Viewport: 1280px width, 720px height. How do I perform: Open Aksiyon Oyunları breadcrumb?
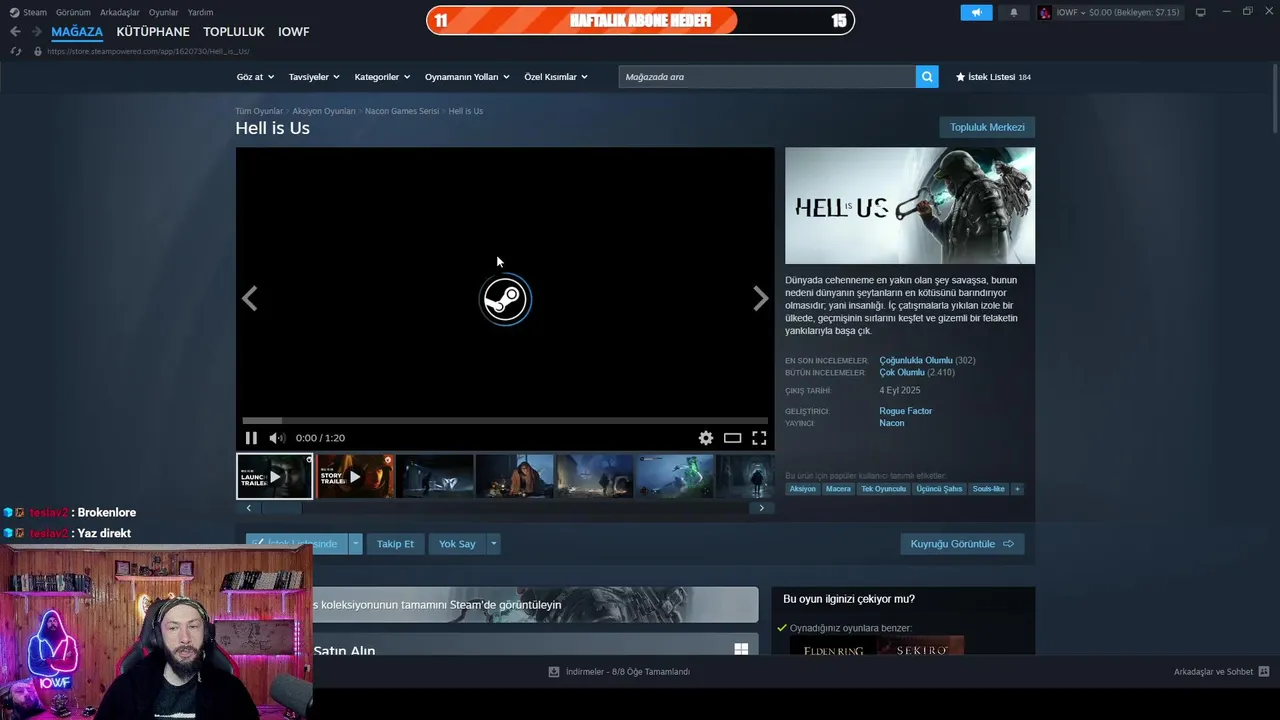324,111
